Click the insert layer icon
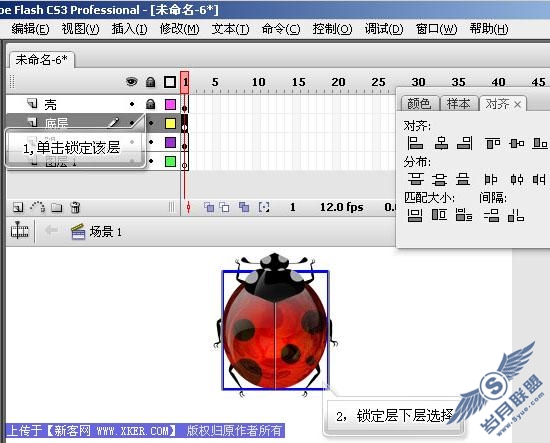Image resolution: width=550 pixels, height=443 pixels. pos(18,207)
